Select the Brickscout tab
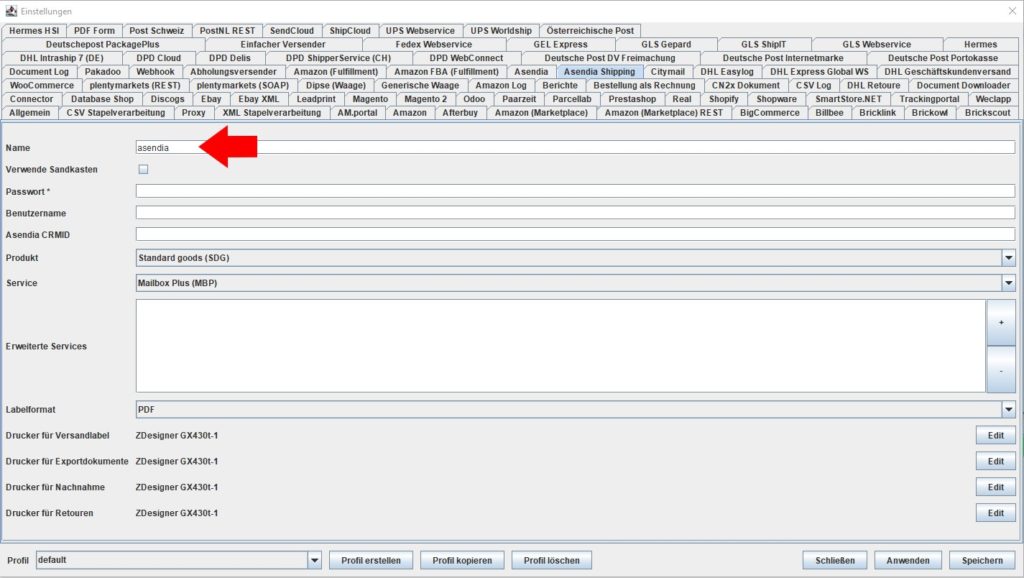Viewport: 1024px width, 578px height. coord(987,113)
